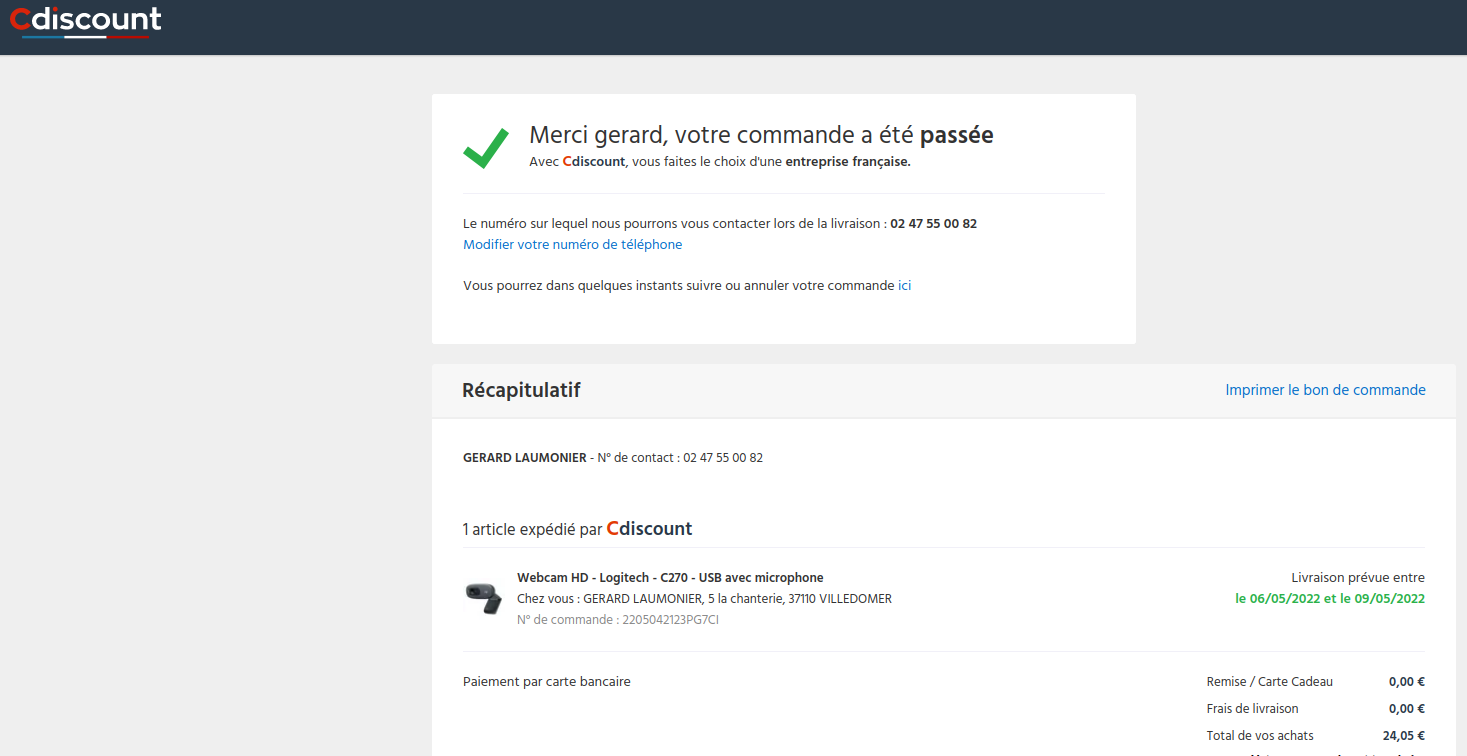Click the Cdiscount logo in the header
The width and height of the screenshot is (1467, 756).
pyautogui.click(x=85, y=21)
